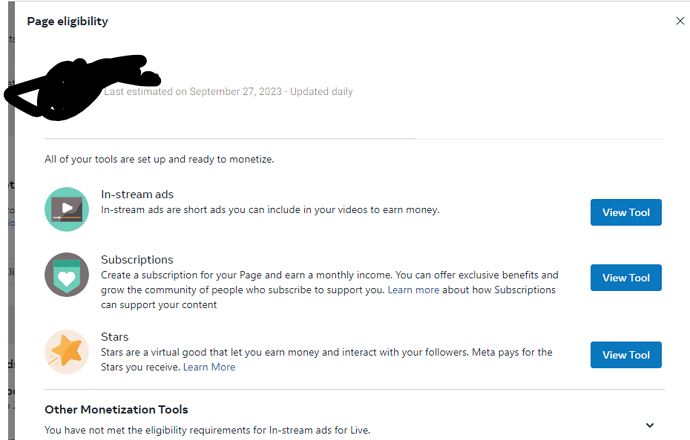
Task: Click the In-stream ads for Live notice
Action: [207, 430]
